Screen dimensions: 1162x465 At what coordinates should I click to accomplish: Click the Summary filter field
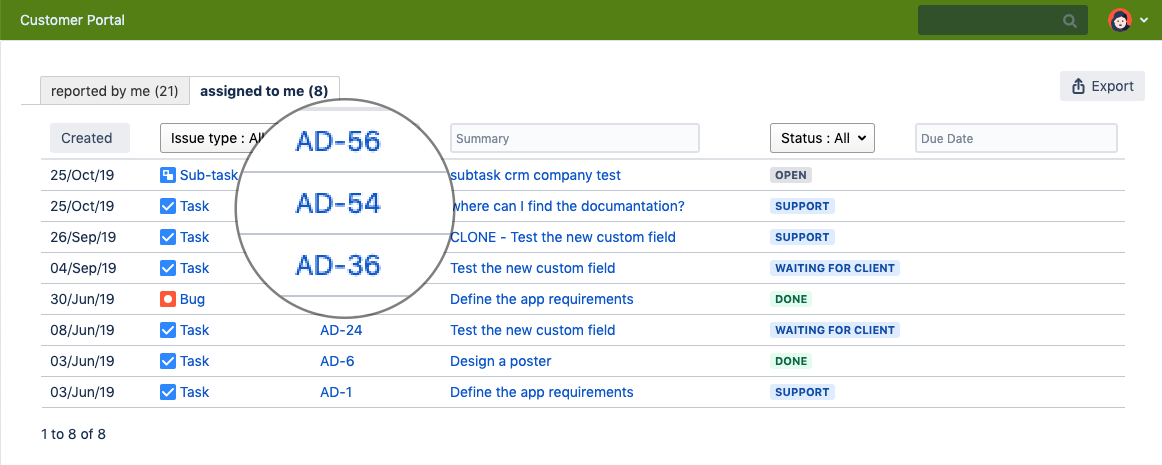point(574,138)
